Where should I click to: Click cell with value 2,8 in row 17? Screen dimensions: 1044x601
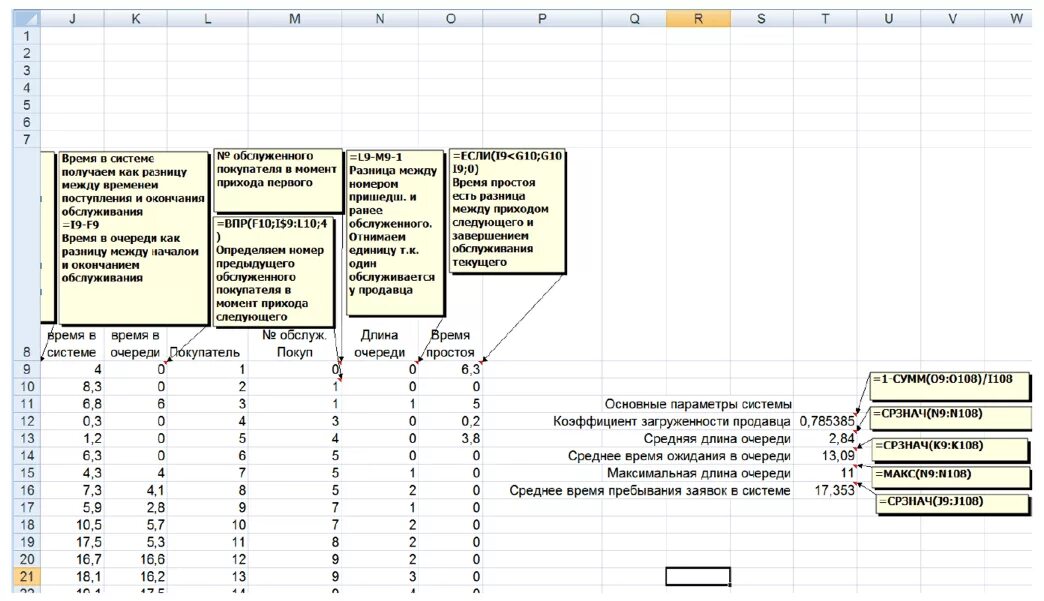pos(136,508)
